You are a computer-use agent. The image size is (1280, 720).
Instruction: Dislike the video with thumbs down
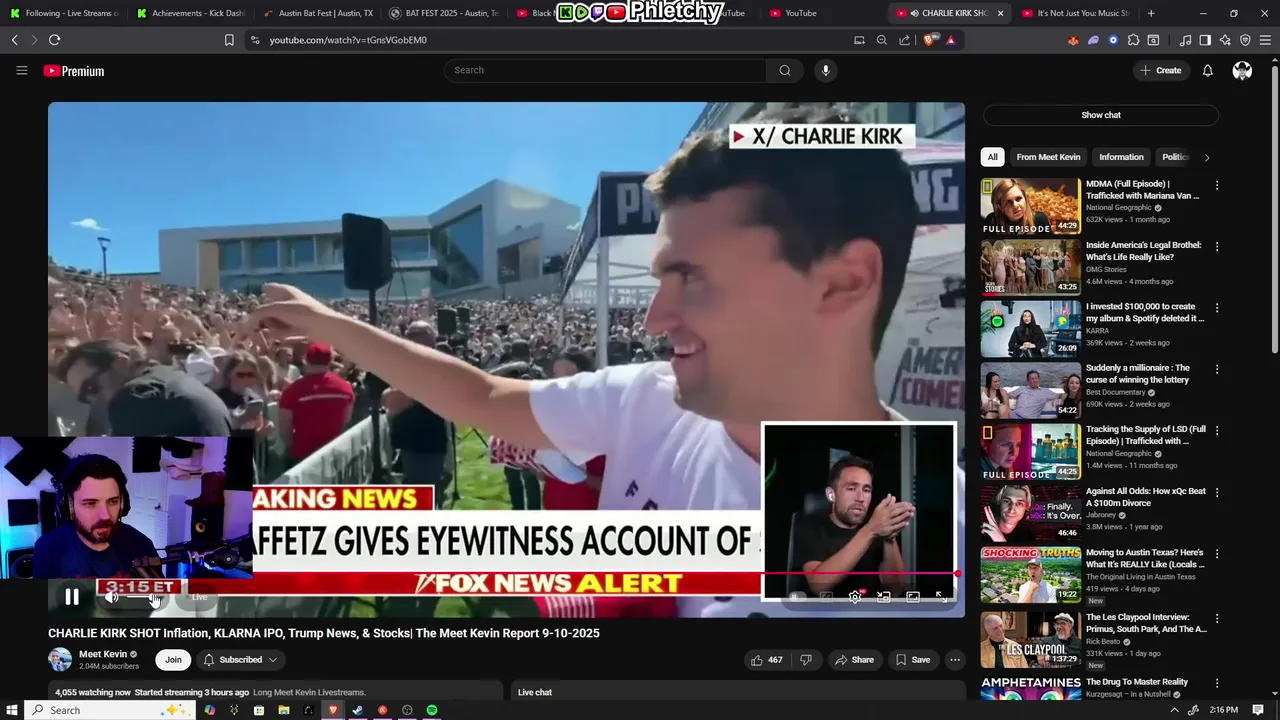click(x=806, y=660)
